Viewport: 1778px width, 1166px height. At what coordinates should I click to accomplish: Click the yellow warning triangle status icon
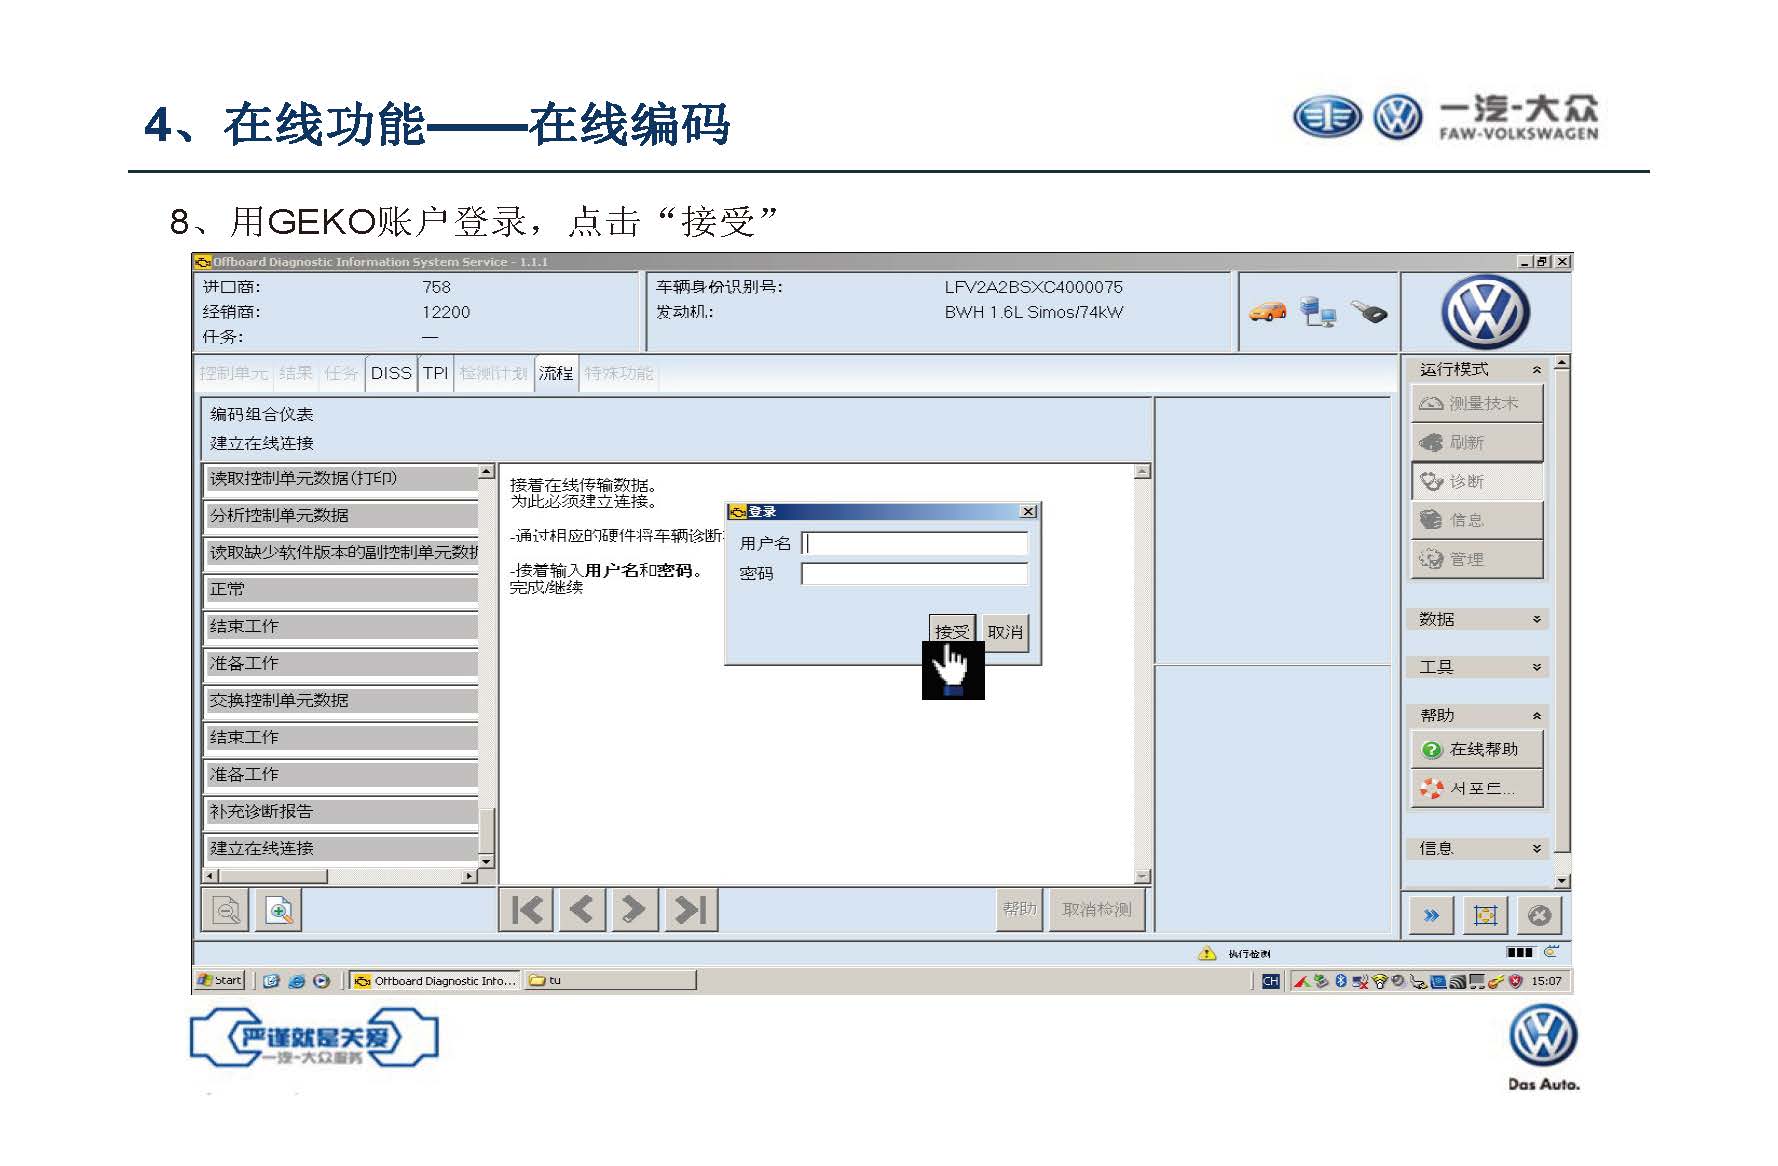coord(1207,953)
